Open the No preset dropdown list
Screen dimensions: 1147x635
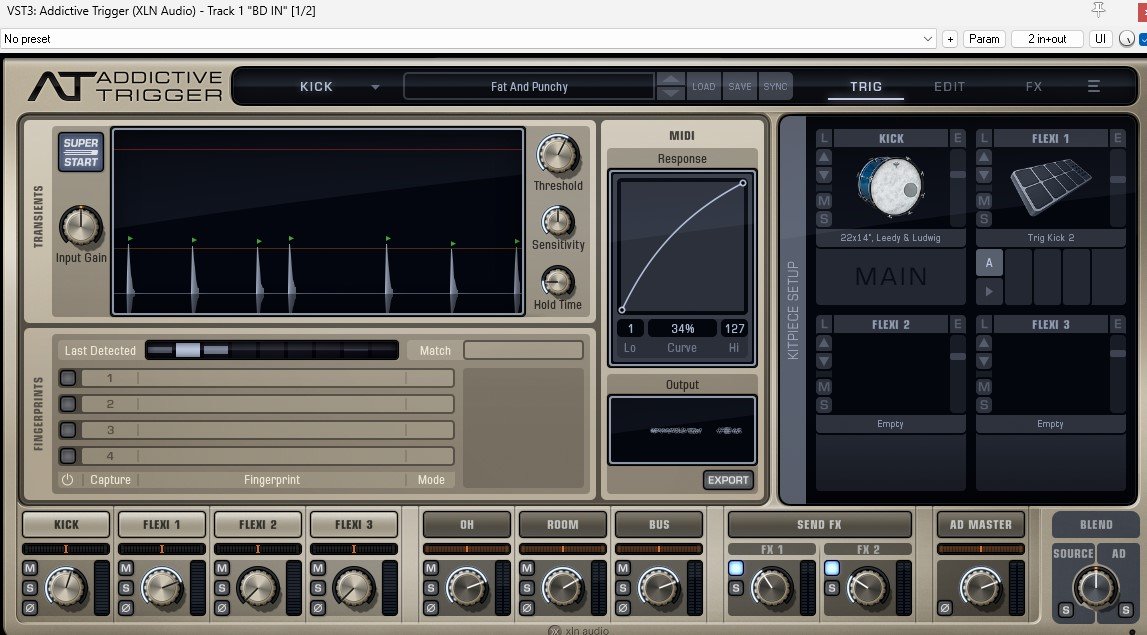pos(929,39)
